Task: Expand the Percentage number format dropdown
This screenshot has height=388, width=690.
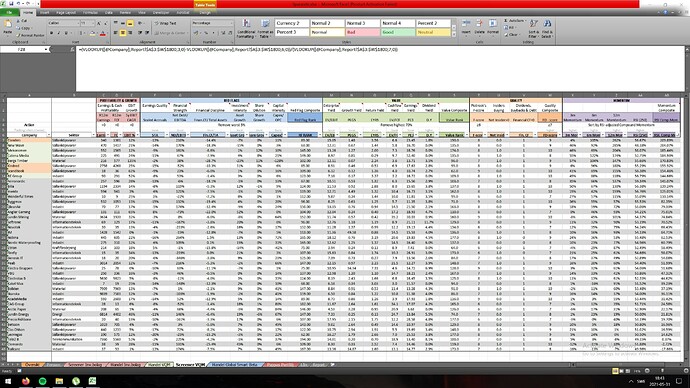Action: tap(232, 23)
